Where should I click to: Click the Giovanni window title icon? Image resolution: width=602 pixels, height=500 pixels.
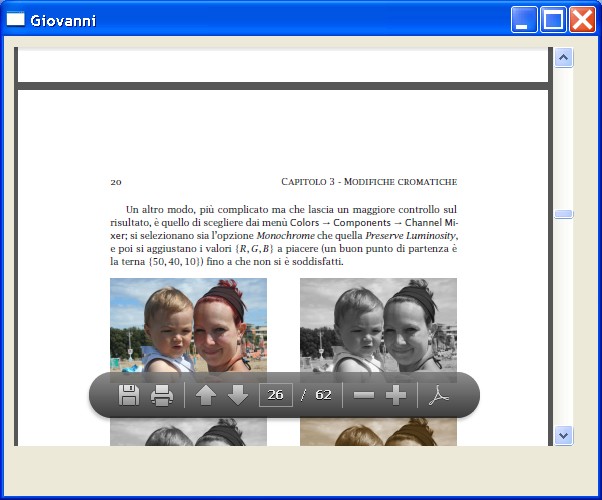coord(16,20)
